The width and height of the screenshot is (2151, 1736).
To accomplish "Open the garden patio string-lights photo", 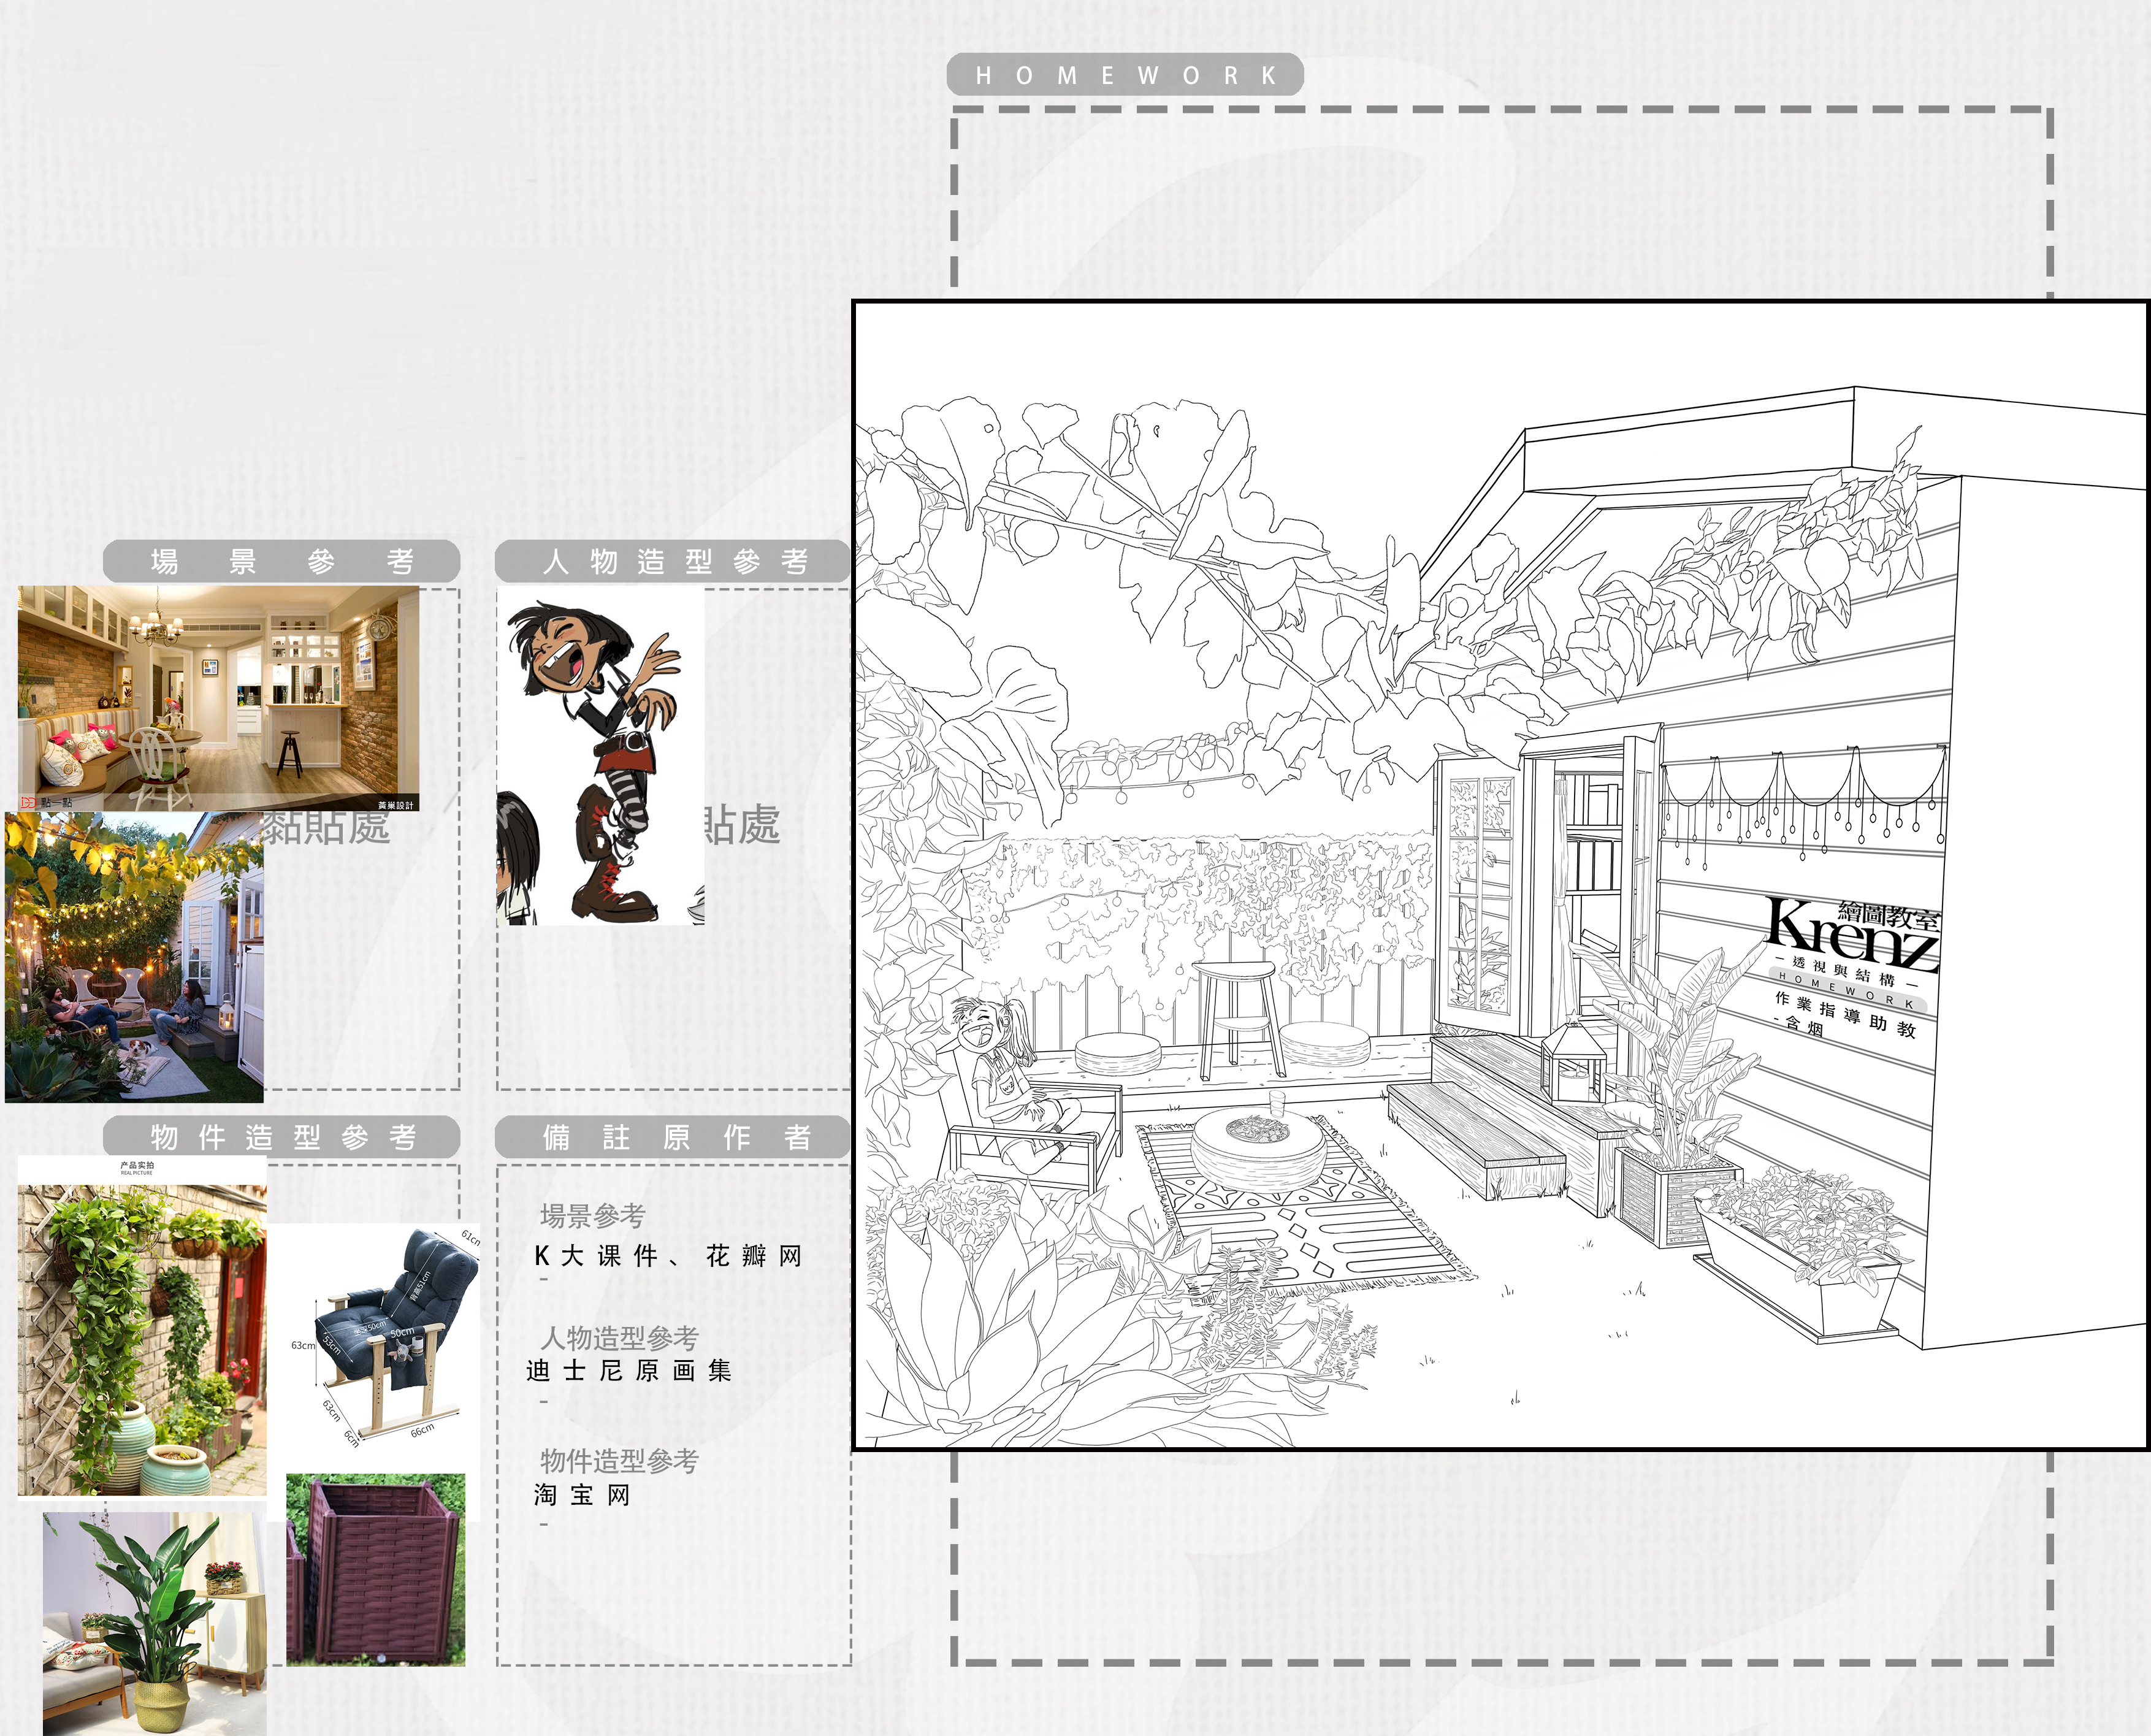I will tap(133, 957).
